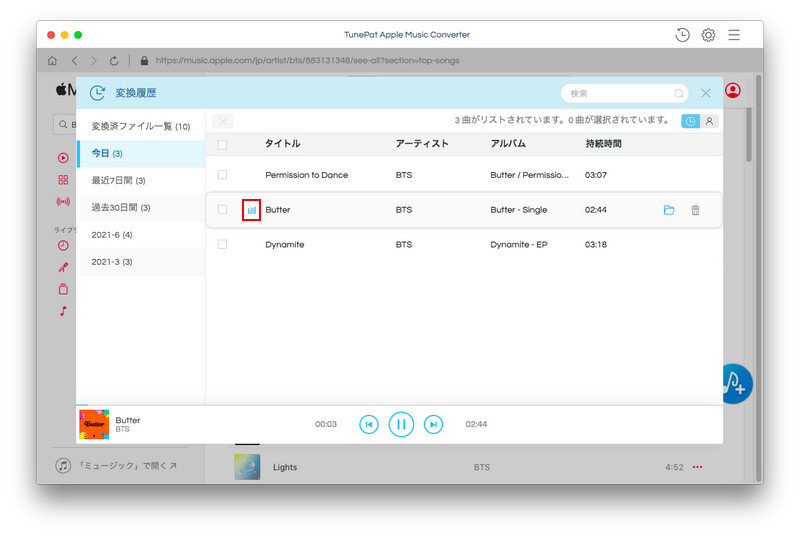Screen dimensions: 800x536
Task: Click the Dynamite title text
Action: [x=285, y=244]
